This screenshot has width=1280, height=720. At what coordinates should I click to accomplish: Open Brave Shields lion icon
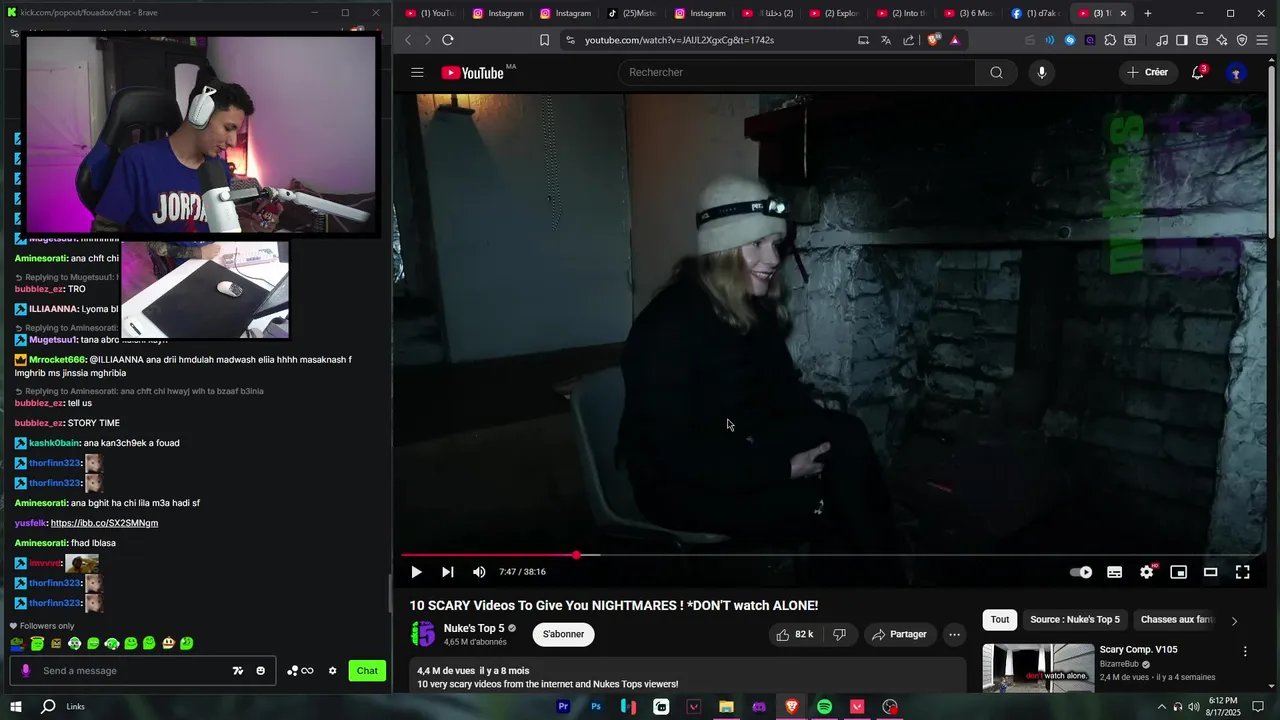[x=934, y=40]
